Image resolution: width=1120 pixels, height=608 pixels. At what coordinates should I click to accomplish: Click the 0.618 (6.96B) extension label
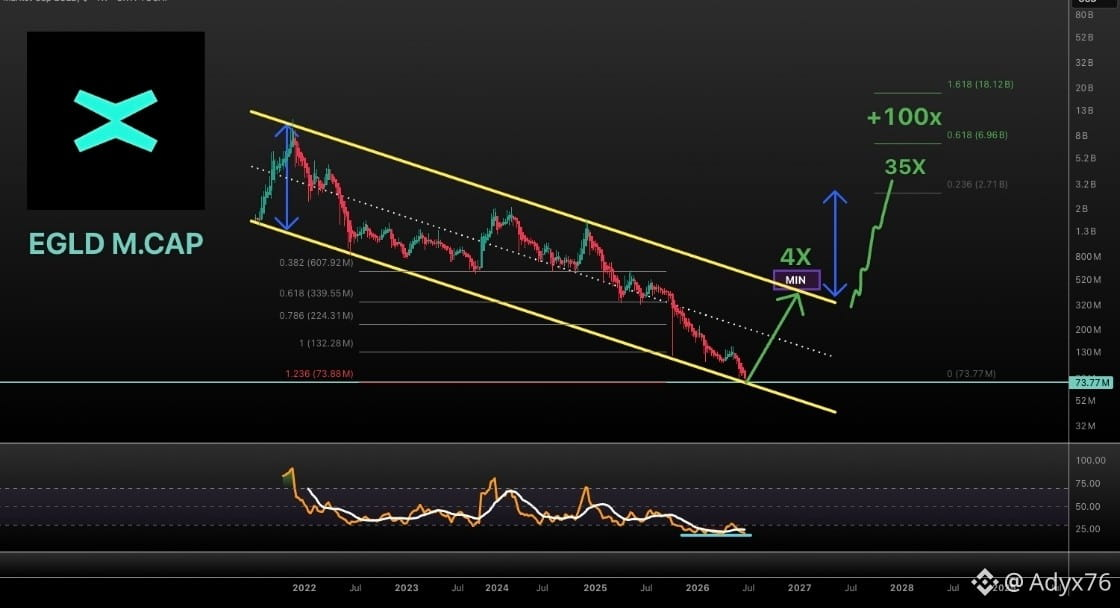tap(977, 135)
